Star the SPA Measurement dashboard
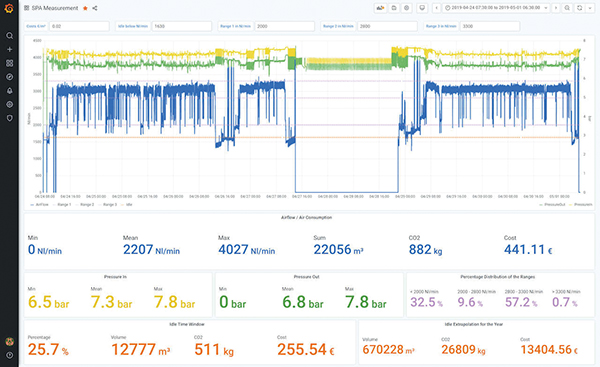Image resolution: width=600 pixels, height=367 pixels. pos(85,8)
